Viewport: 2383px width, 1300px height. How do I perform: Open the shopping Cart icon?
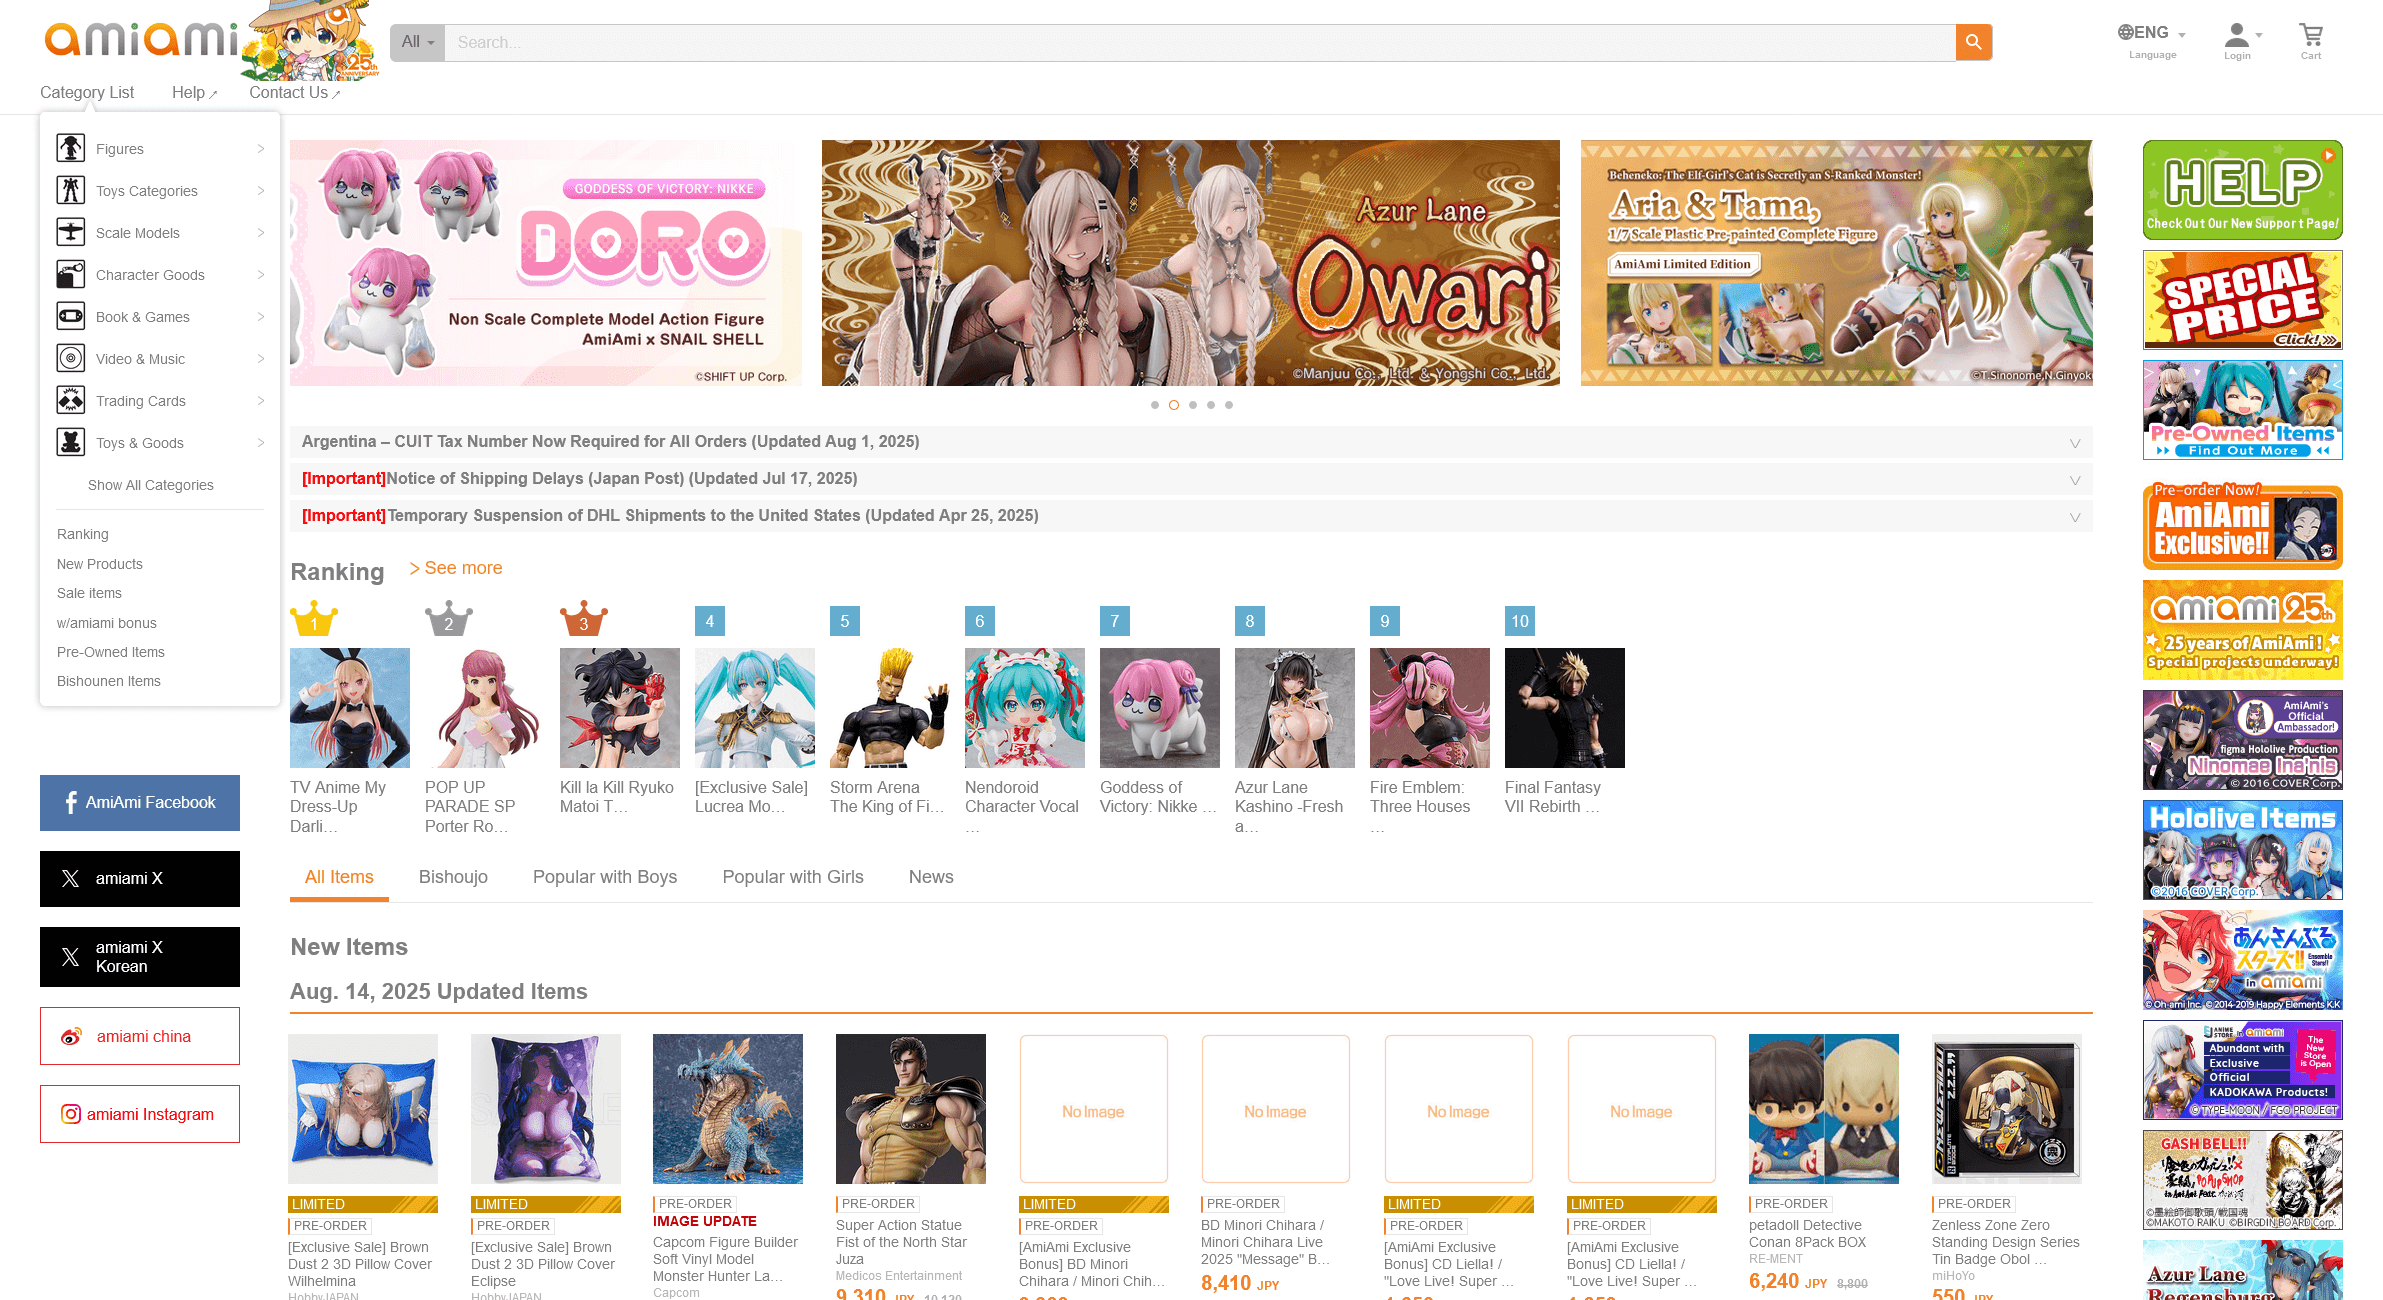(2311, 41)
